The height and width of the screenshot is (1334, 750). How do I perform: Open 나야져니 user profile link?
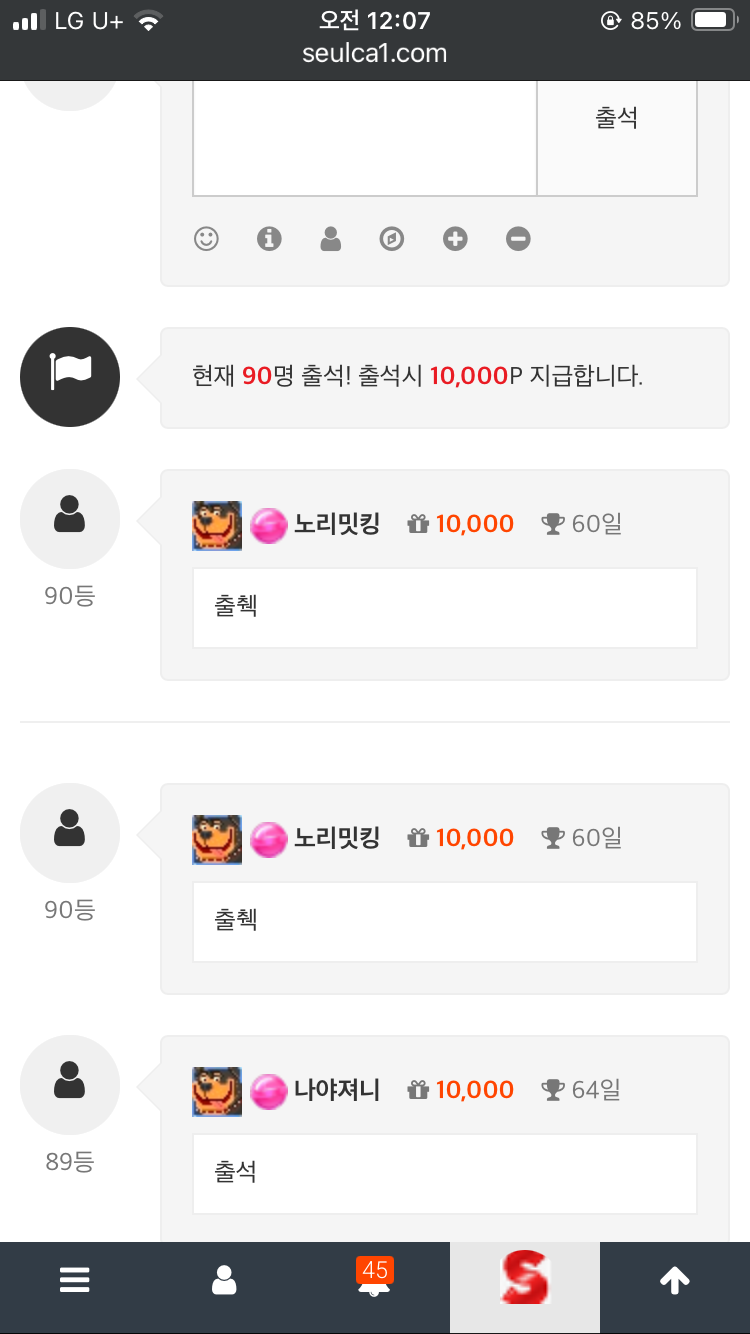tap(337, 1090)
